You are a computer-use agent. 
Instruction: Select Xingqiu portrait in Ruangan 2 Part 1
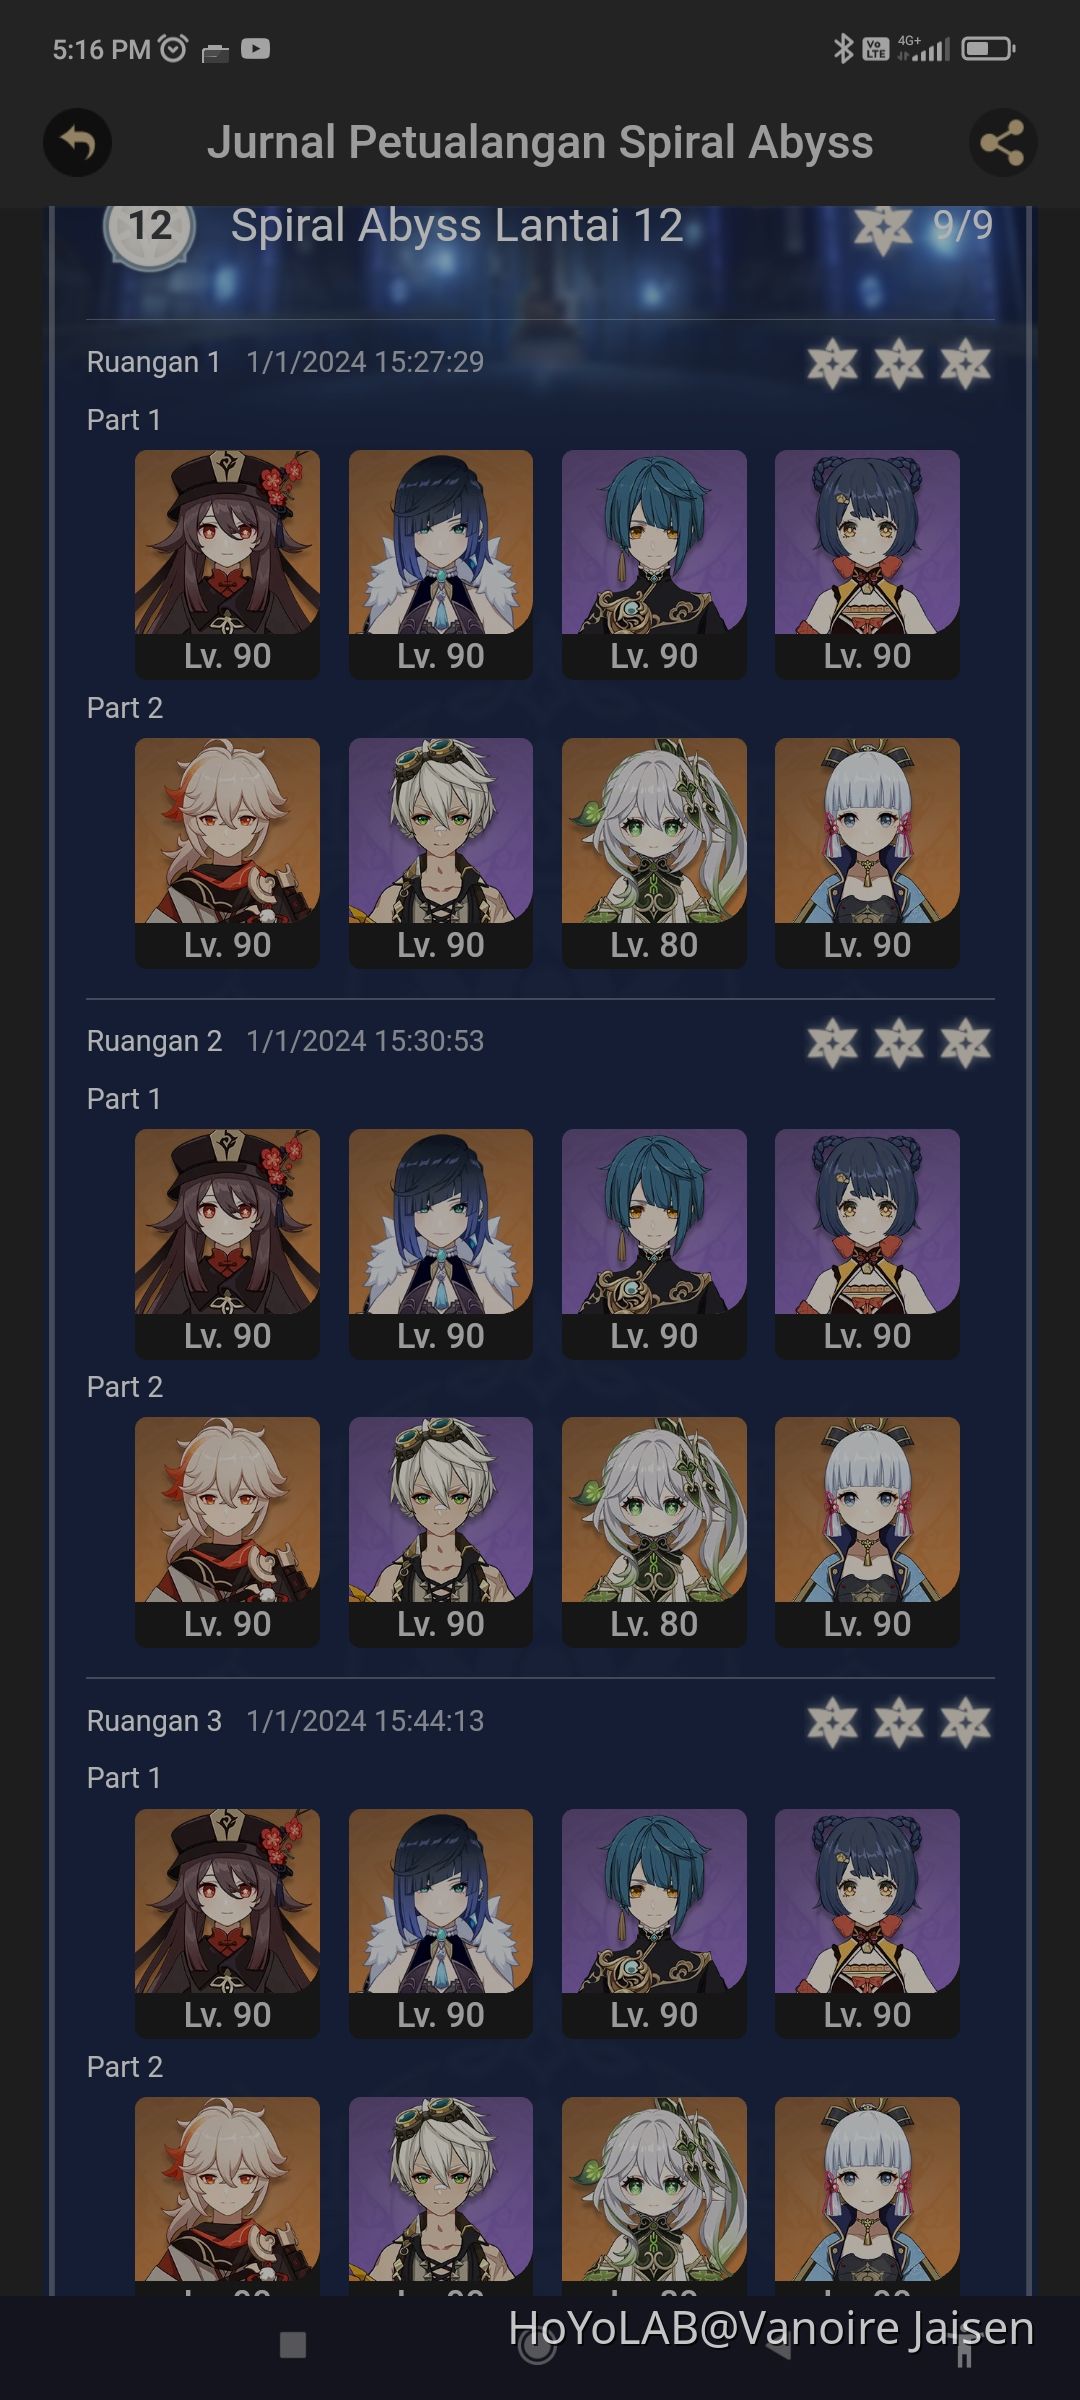(654, 1243)
